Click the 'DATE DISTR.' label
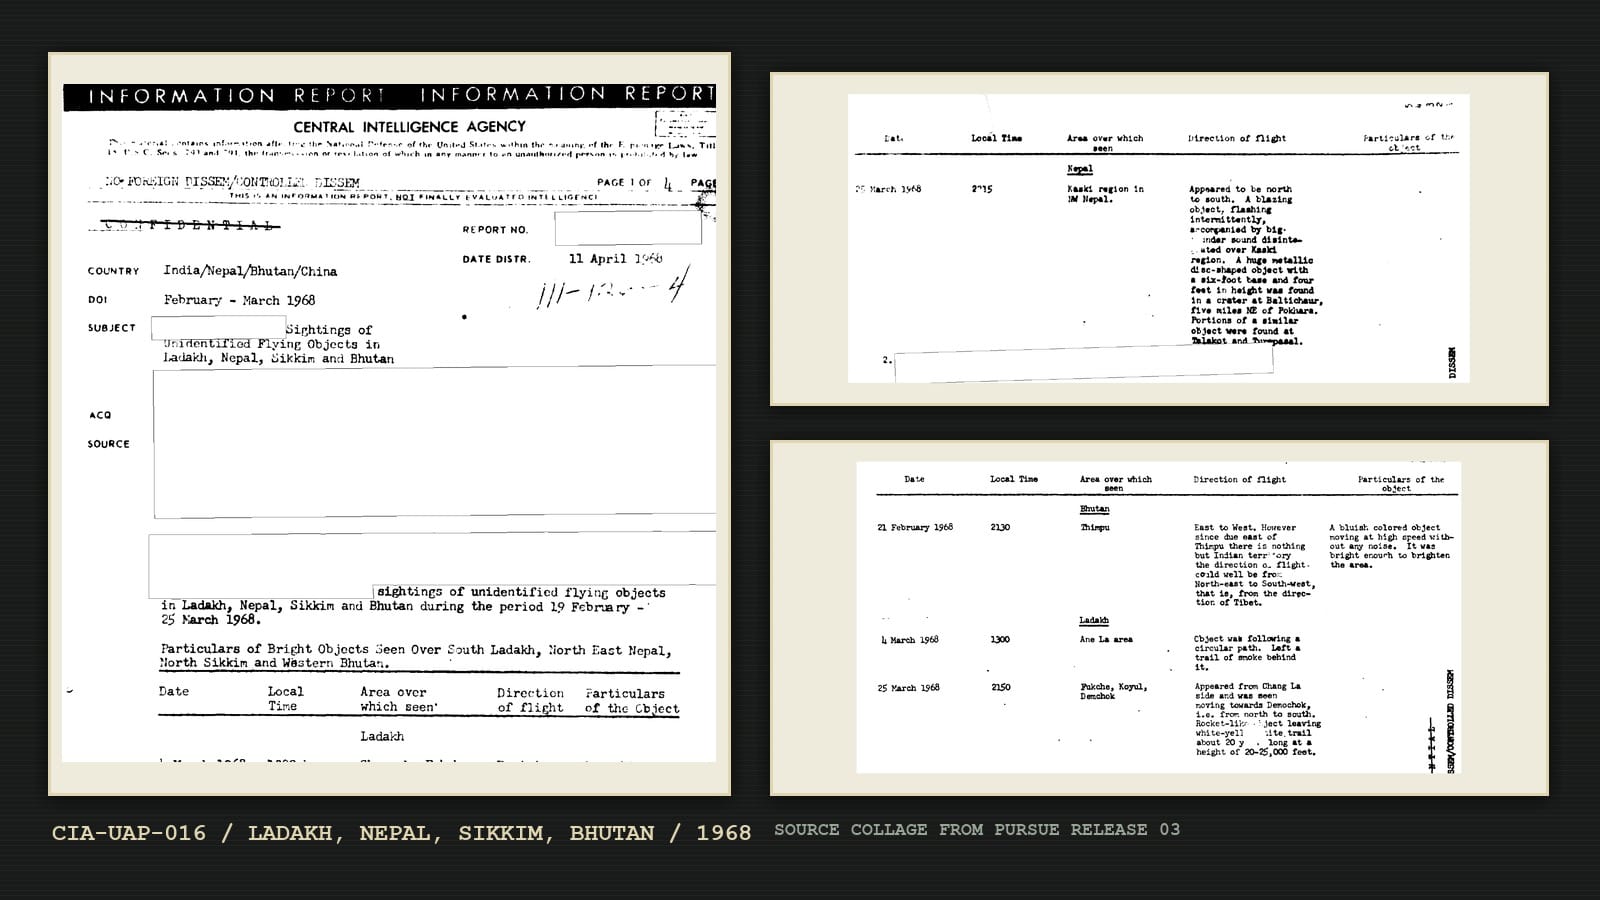Image resolution: width=1600 pixels, height=900 pixels. pos(496,259)
